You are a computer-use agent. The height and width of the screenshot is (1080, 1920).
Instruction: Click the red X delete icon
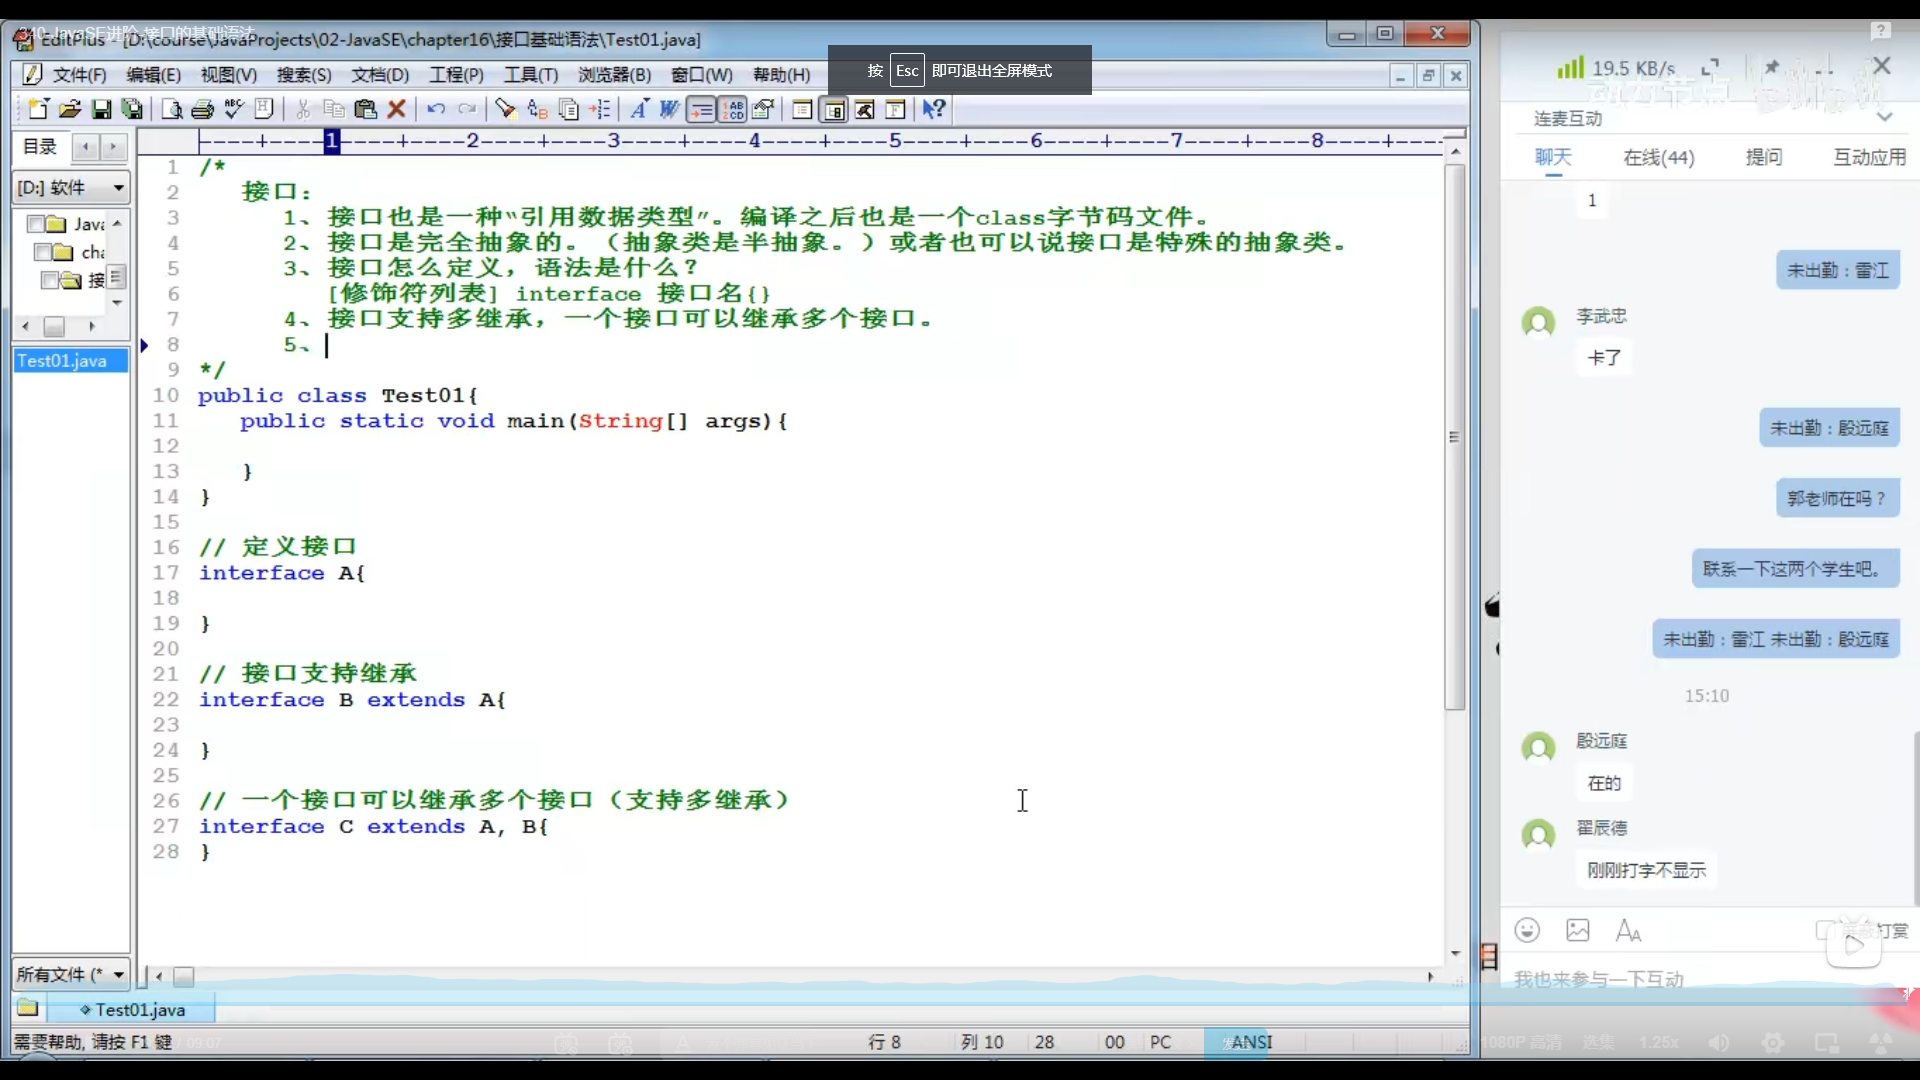point(397,109)
